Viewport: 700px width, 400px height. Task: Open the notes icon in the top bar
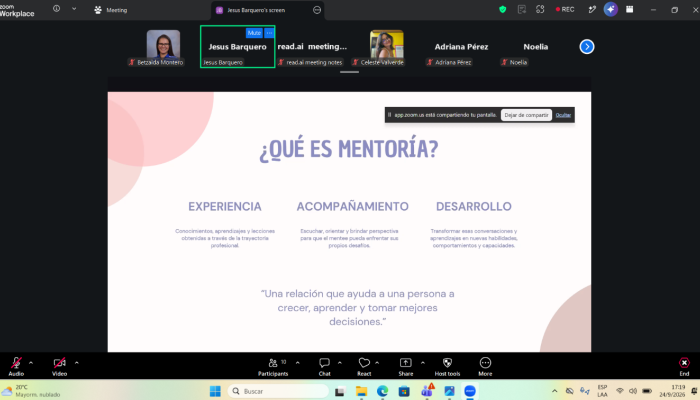[521, 9]
